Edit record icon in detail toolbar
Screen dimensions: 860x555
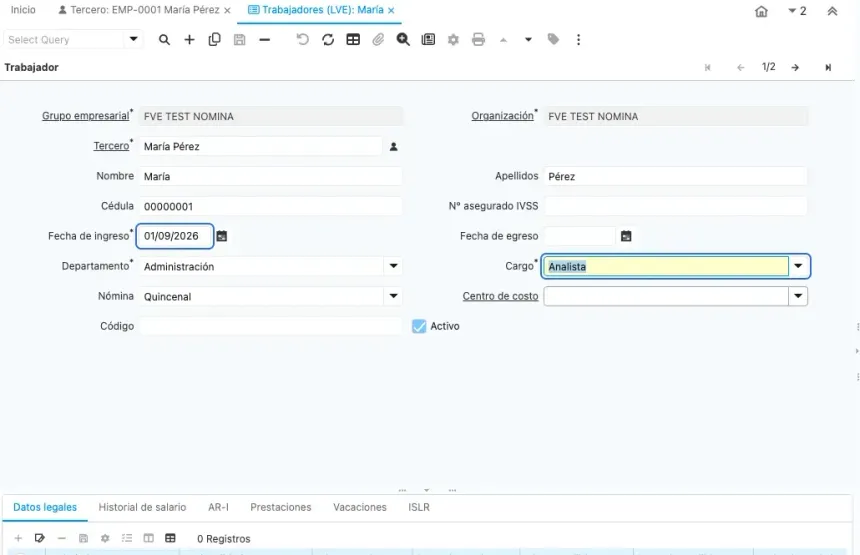39,538
